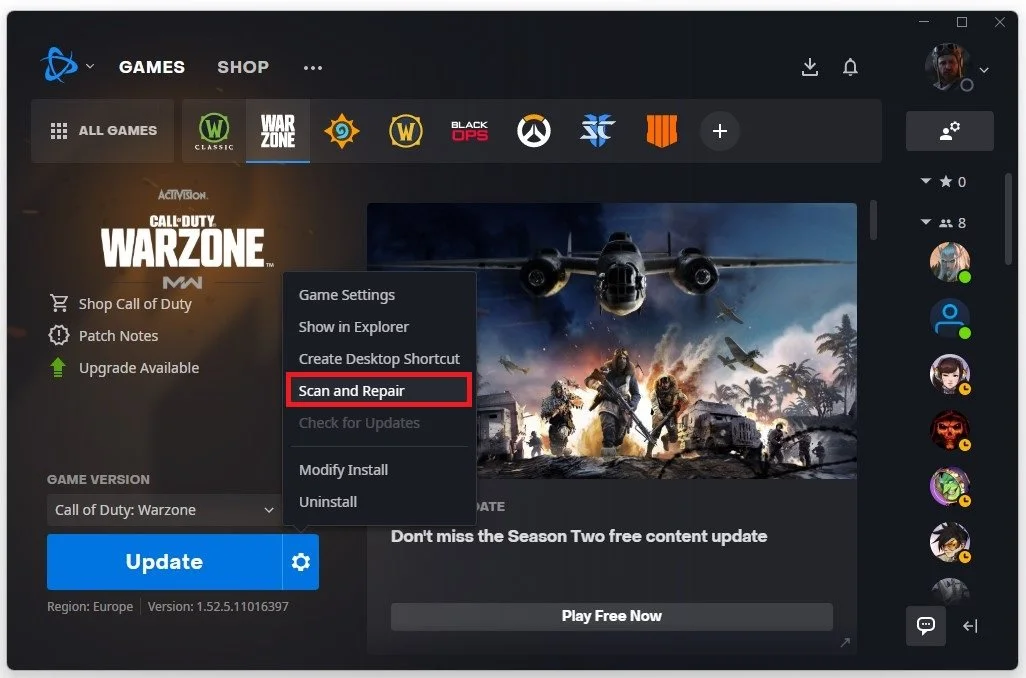Select the StarCraft game icon
1026x678 pixels.
point(597,131)
